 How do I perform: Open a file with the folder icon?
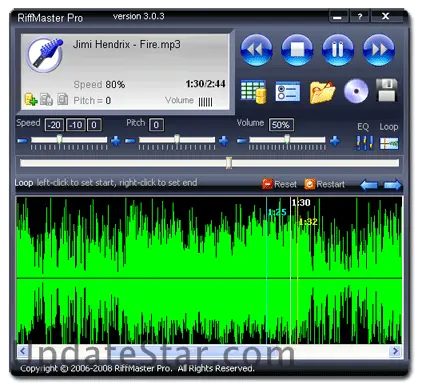[x=322, y=92]
